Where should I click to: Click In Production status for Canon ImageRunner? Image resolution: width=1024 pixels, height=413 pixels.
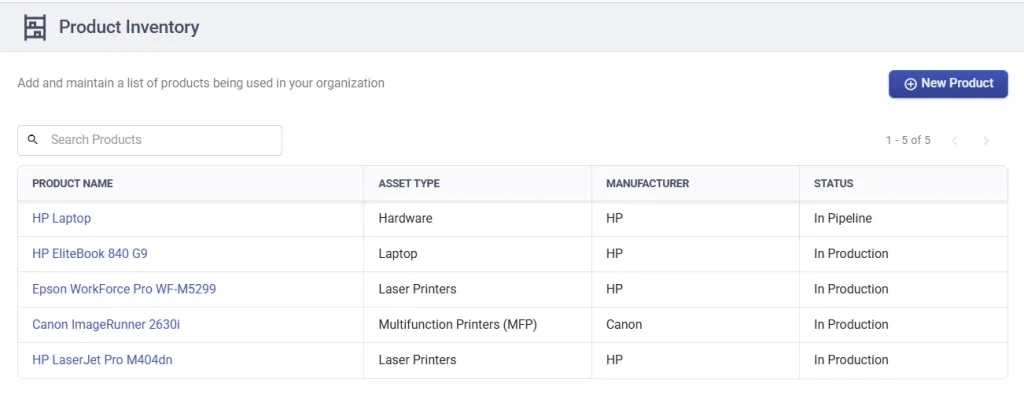(x=851, y=324)
